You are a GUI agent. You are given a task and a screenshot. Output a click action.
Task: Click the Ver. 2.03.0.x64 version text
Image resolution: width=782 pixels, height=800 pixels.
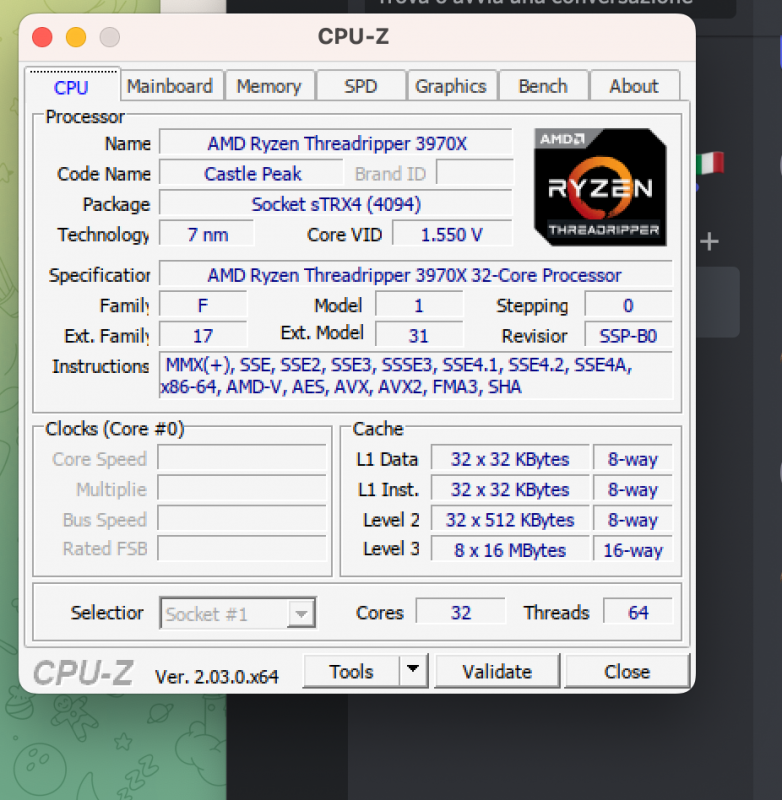[x=217, y=677]
